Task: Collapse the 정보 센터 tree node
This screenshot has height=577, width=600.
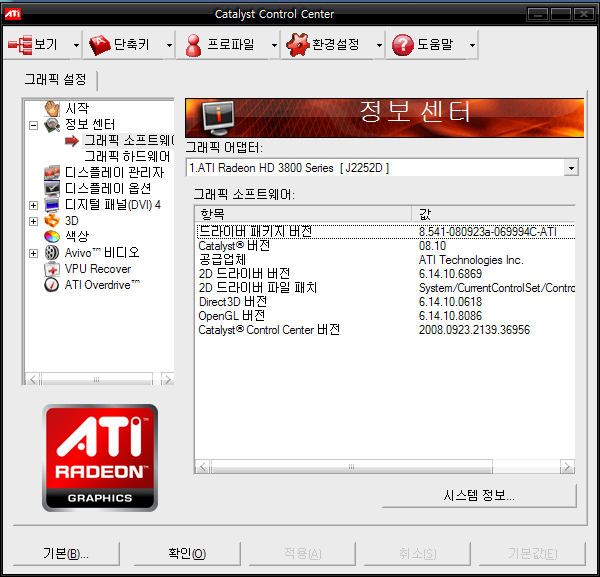Action: click(x=34, y=125)
